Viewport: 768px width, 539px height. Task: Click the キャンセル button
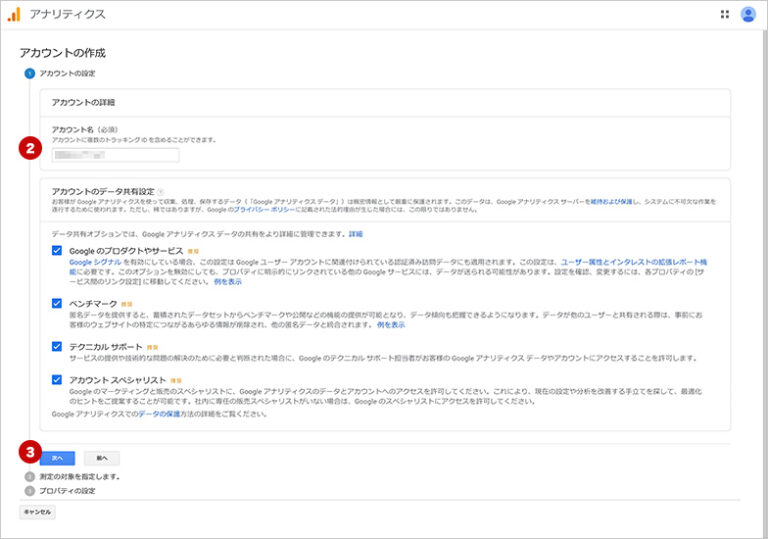point(37,512)
